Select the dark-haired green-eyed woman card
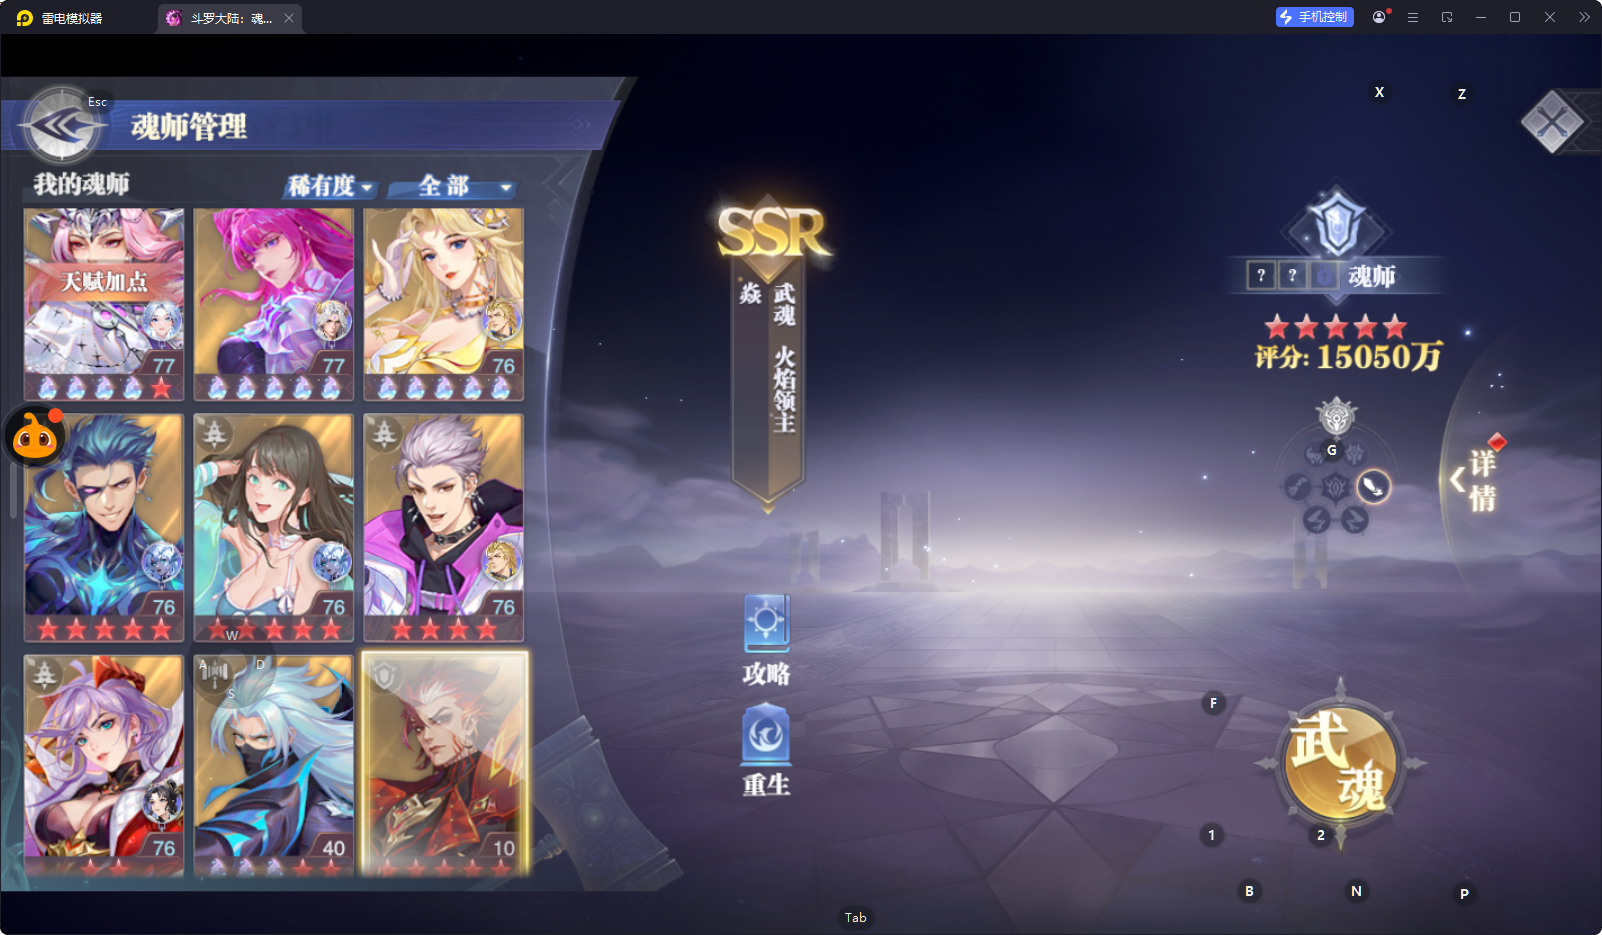Screen dimensions: 1602x935 pos(274,527)
